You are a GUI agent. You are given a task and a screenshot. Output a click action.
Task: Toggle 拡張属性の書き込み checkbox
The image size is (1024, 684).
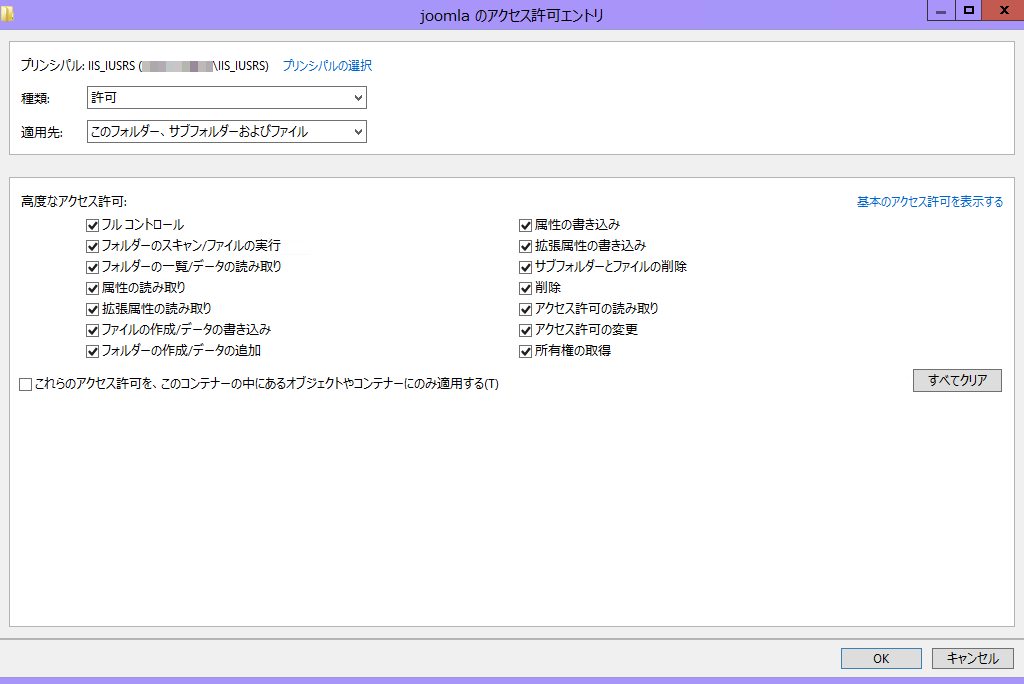525,246
